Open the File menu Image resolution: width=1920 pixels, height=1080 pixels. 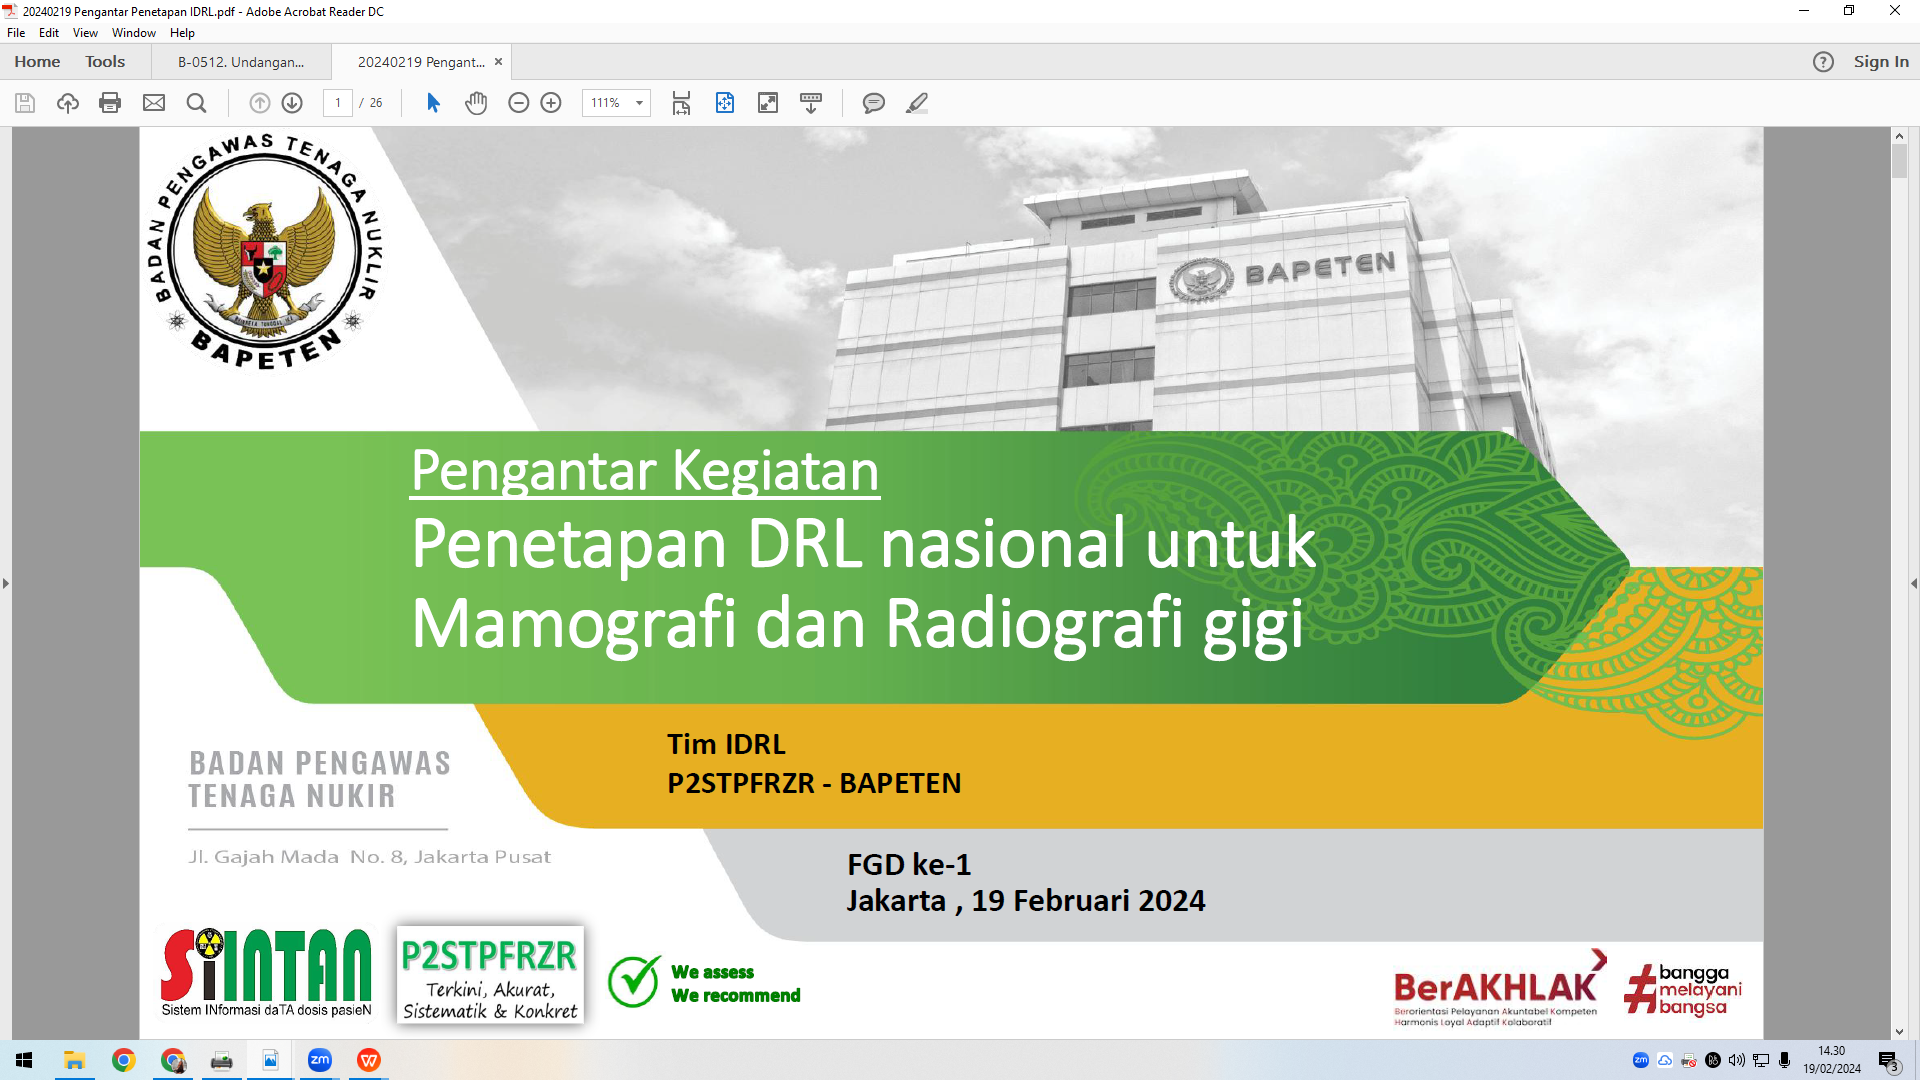[16, 33]
